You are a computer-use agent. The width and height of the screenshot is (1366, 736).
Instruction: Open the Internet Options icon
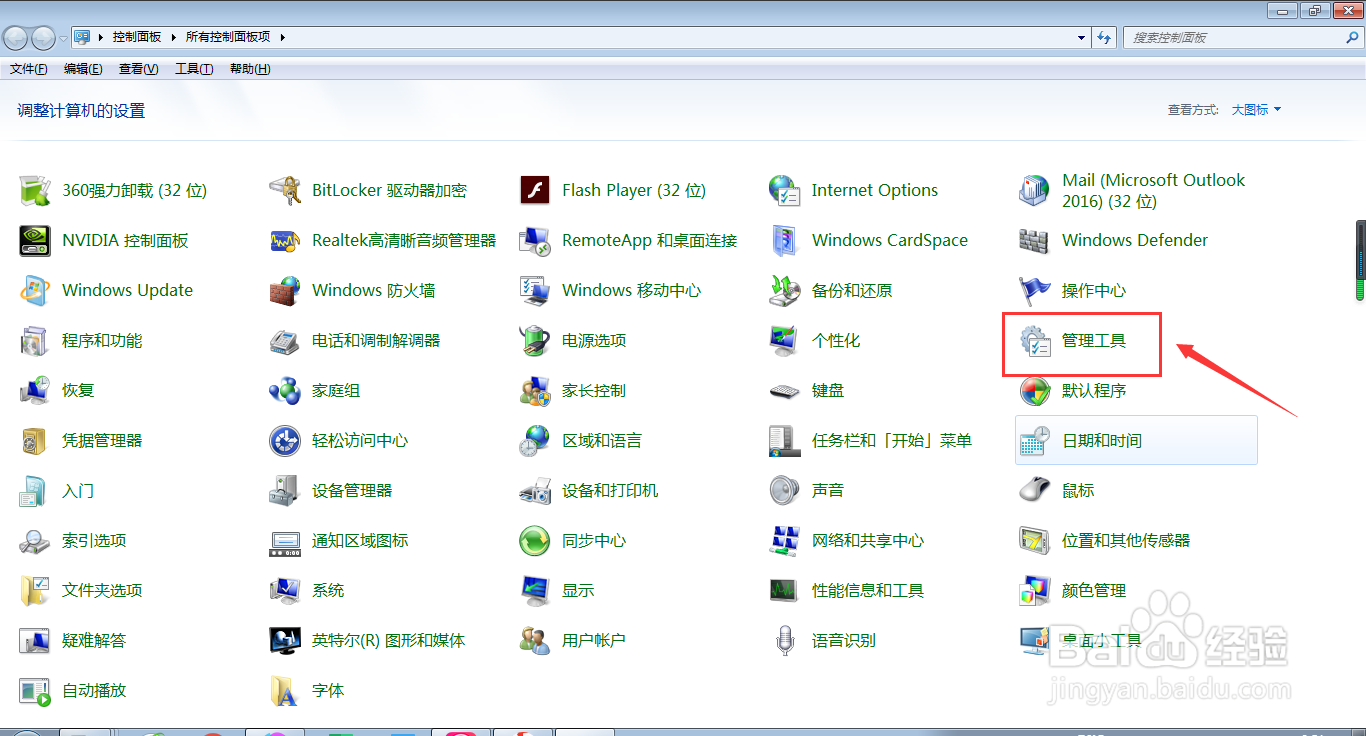(785, 190)
